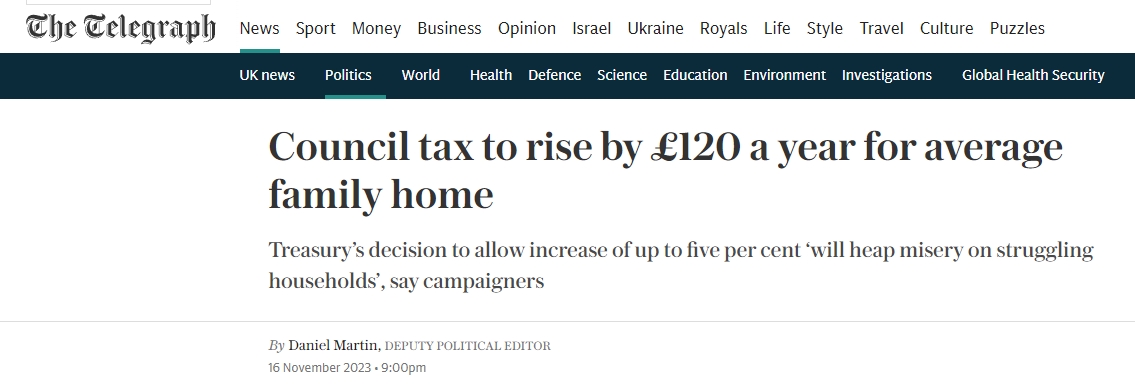1135x392 pixels.
Task: Select the Politics sub-section tab
Action: (x=348, y=75)
